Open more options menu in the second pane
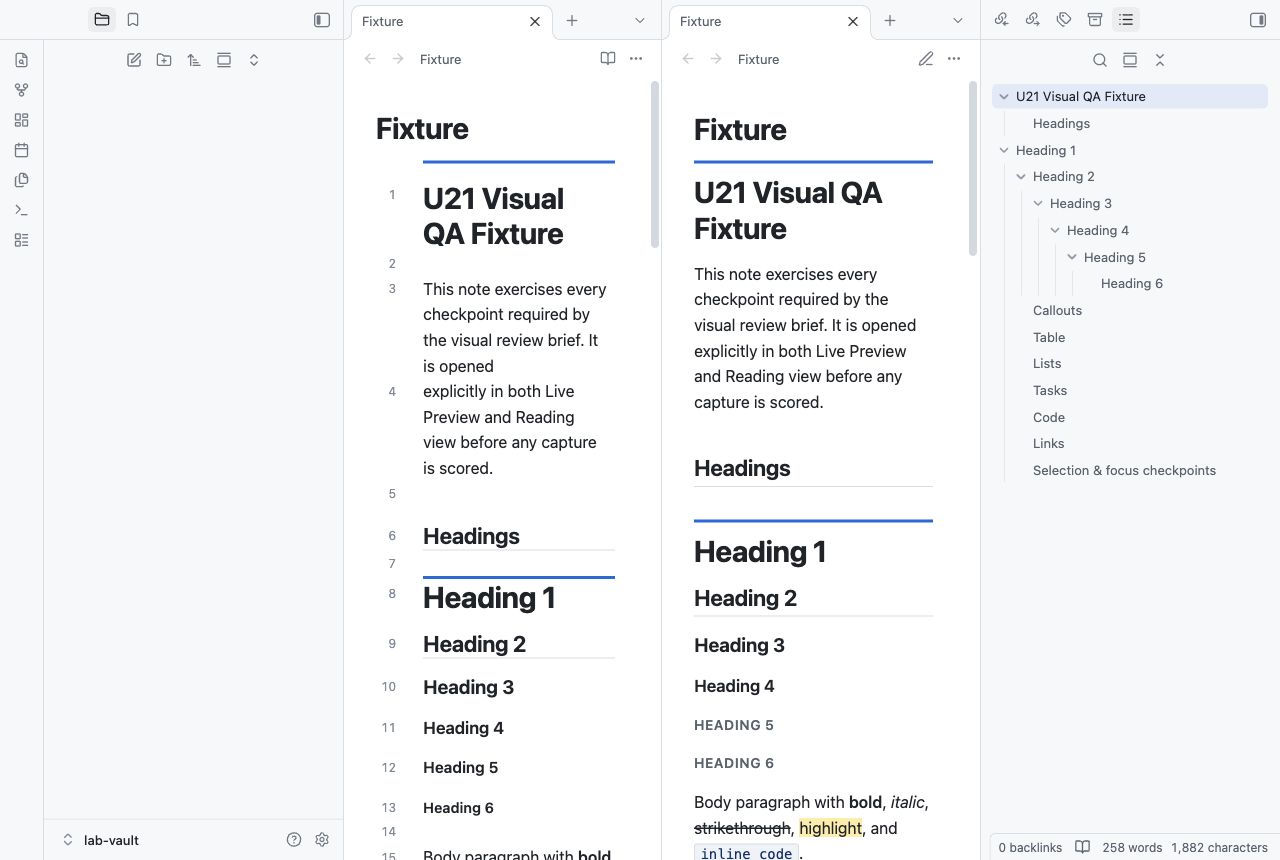Image resolution: width=1280 pixels, height=860 pixels. click(x=954, y=59)
